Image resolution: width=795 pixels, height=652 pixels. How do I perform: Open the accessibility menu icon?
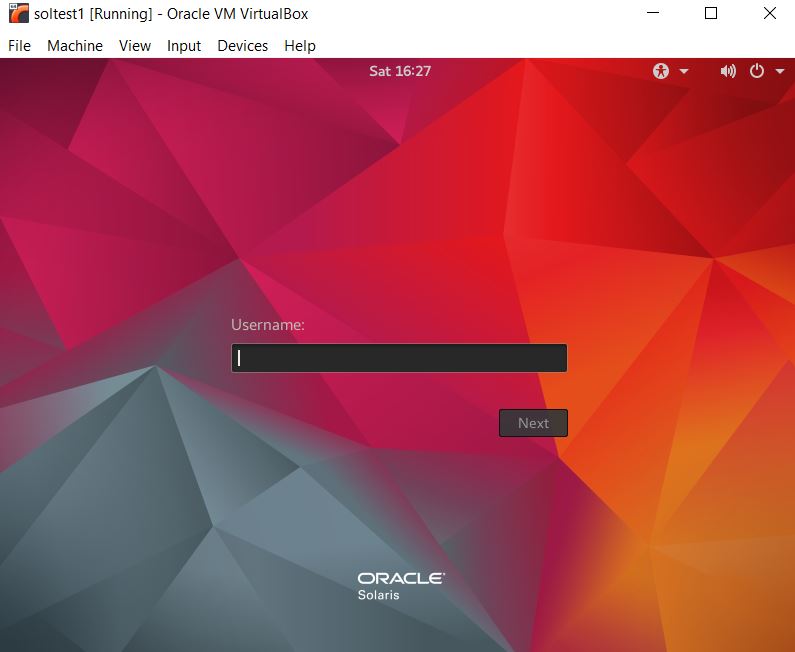pos(661,71)
